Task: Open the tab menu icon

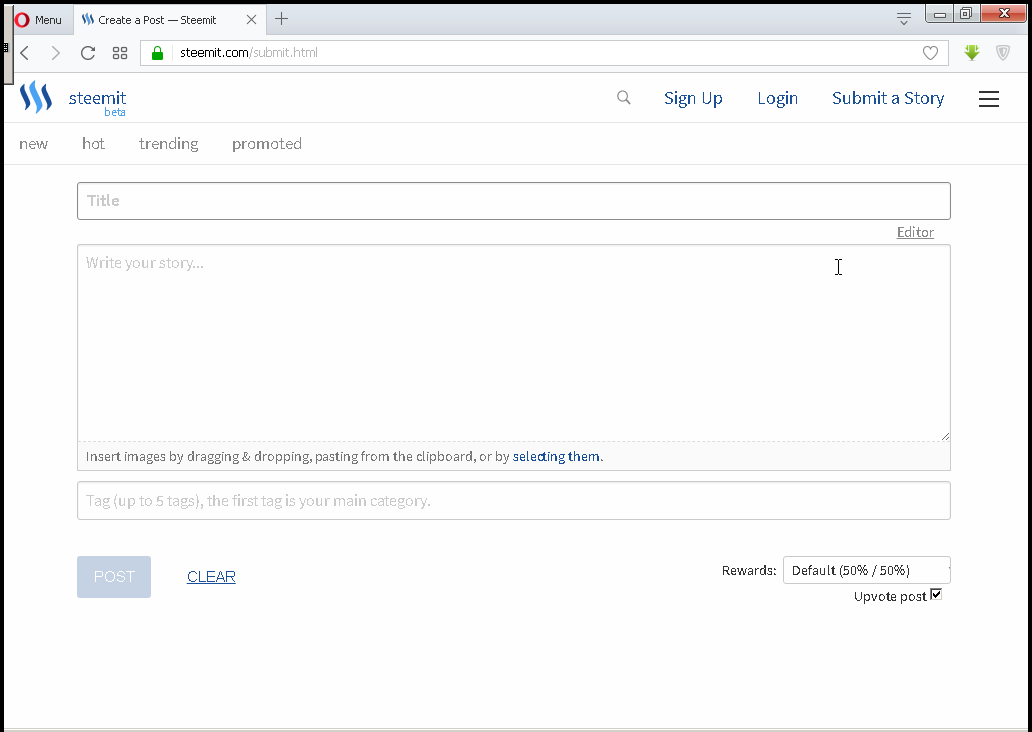Action: click(x=904, y=19)
